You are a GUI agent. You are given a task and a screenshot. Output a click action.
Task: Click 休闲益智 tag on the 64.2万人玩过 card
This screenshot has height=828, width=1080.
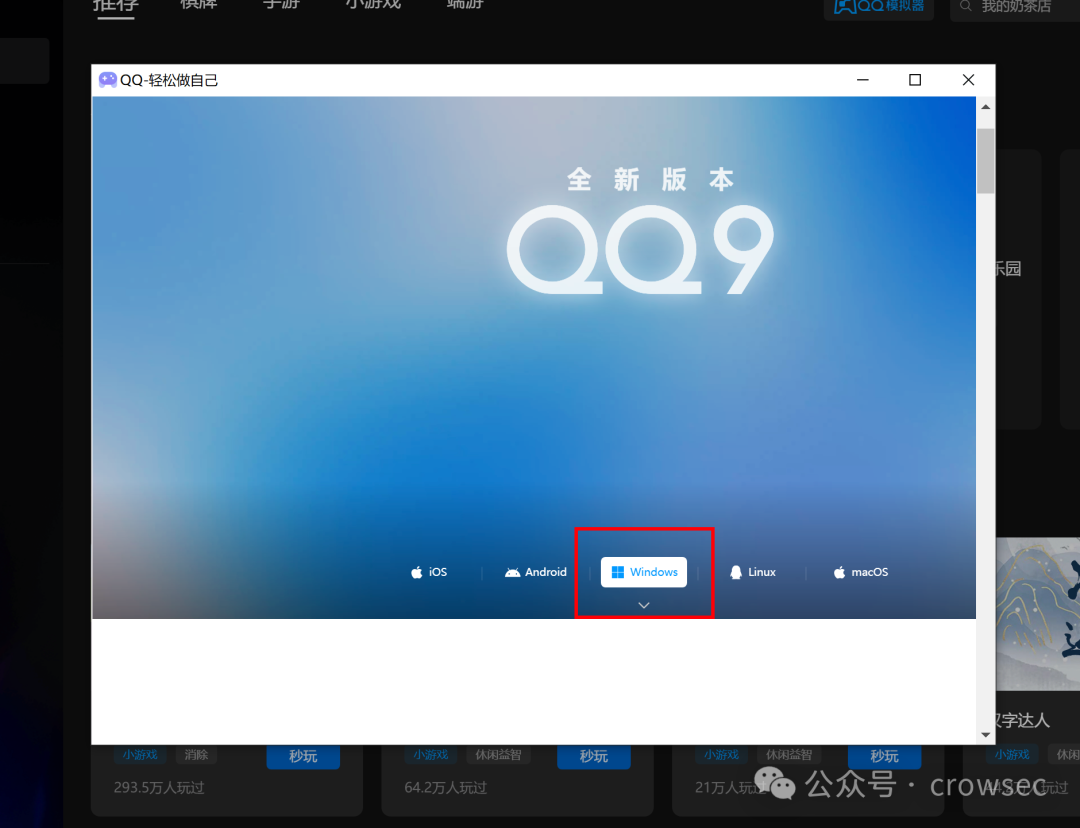[x=498, y=755]
